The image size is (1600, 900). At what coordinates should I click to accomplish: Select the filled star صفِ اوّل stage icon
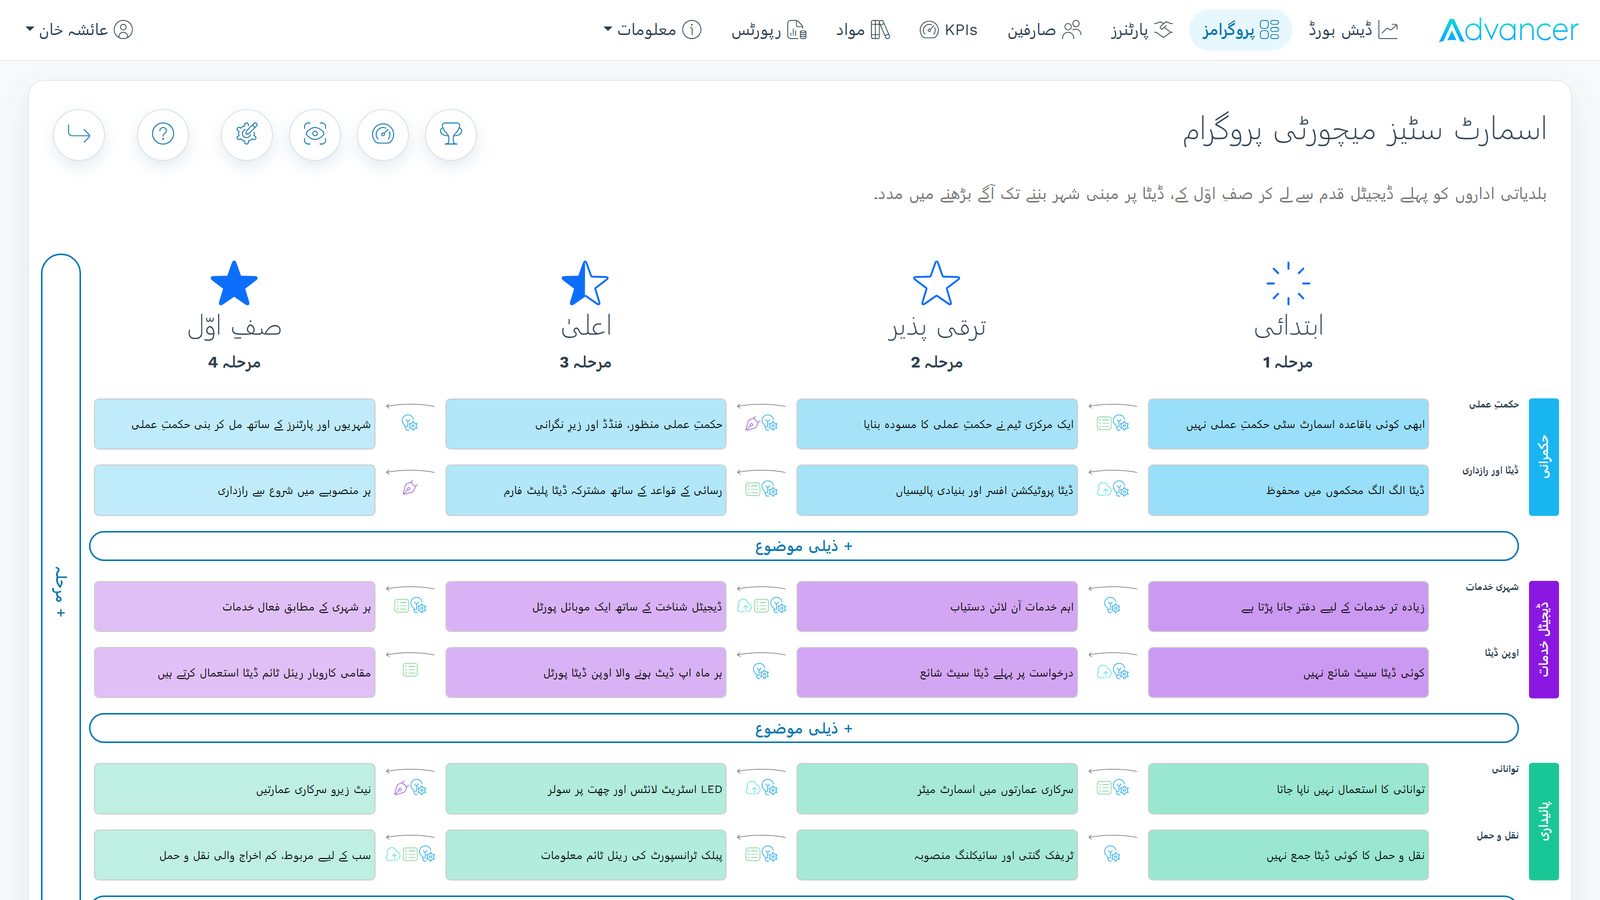click(x=234, y=284)
